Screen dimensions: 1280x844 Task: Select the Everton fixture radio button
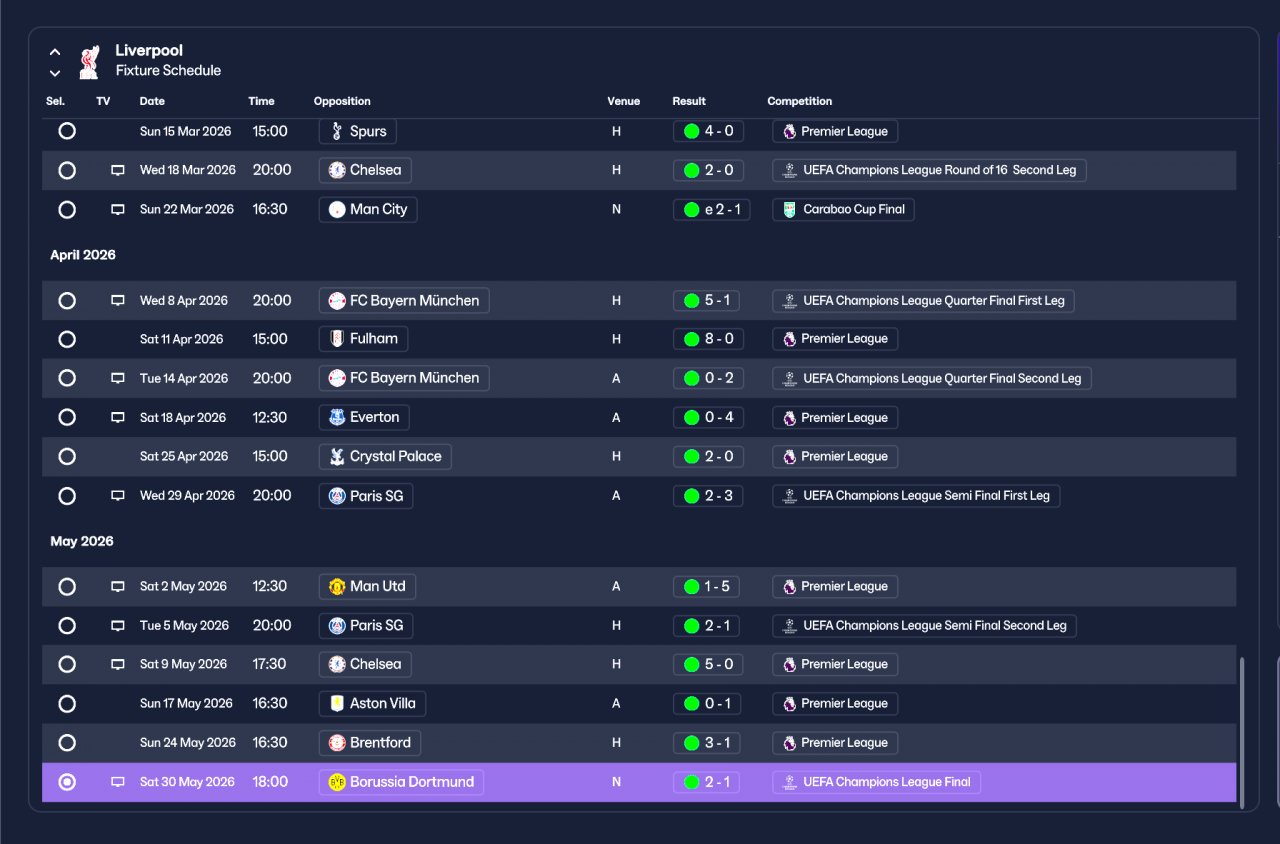pyautogui.click(x=67, y=417)
